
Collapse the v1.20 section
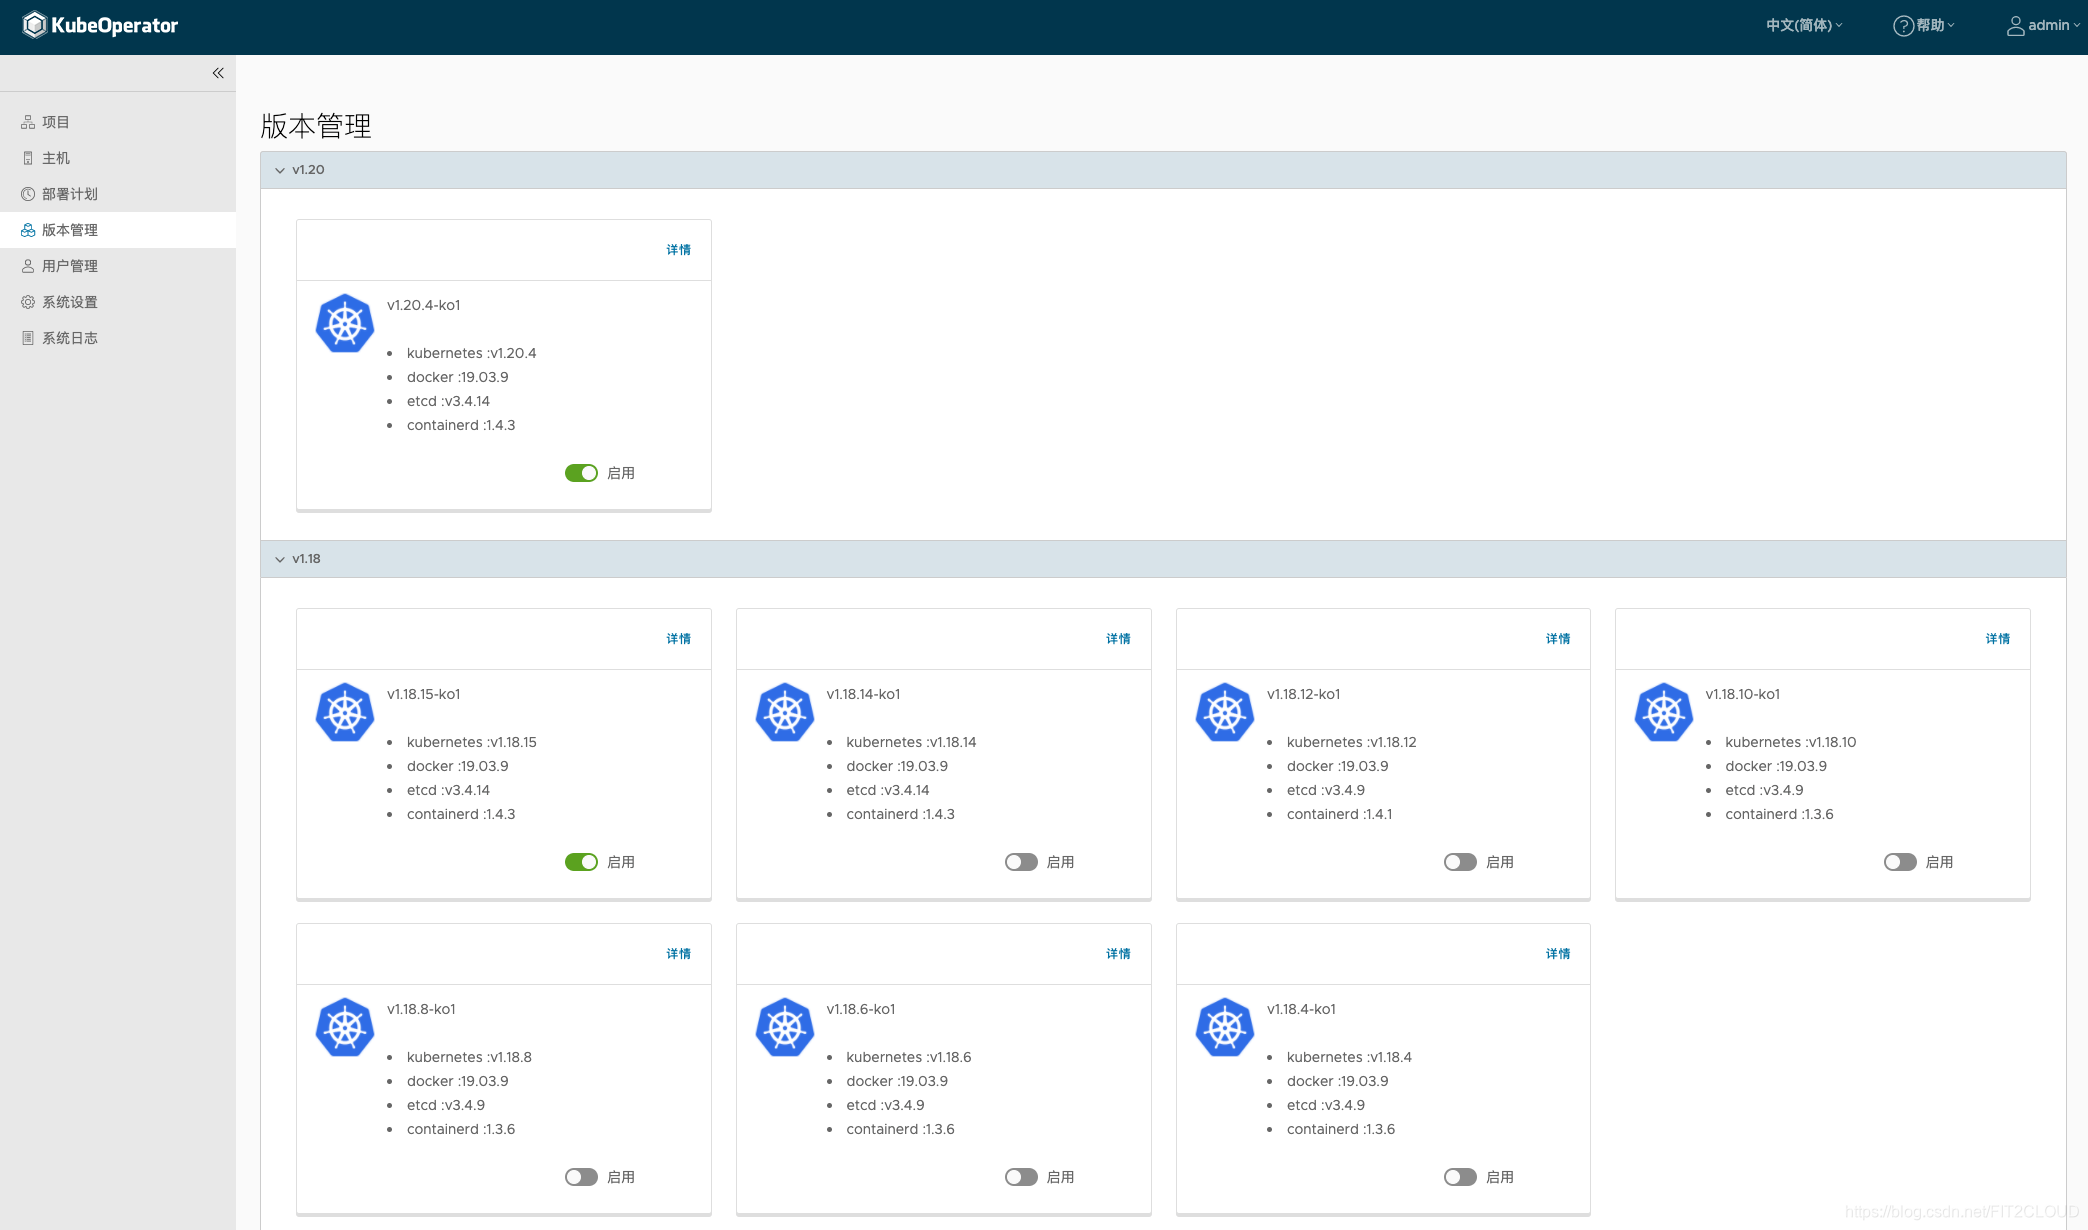pyautogui.click(x=280, y=170)
